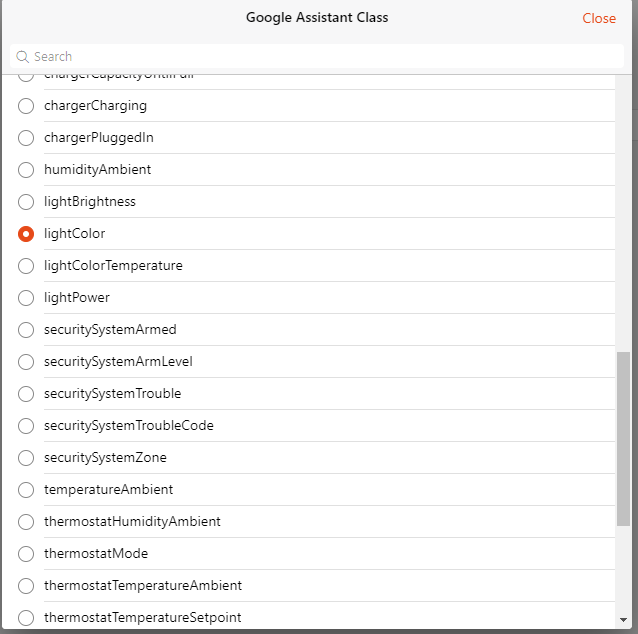Select the thermostatTemperatureAmbient radio button
The image size is (638, 634).
(x=26, y=586)
